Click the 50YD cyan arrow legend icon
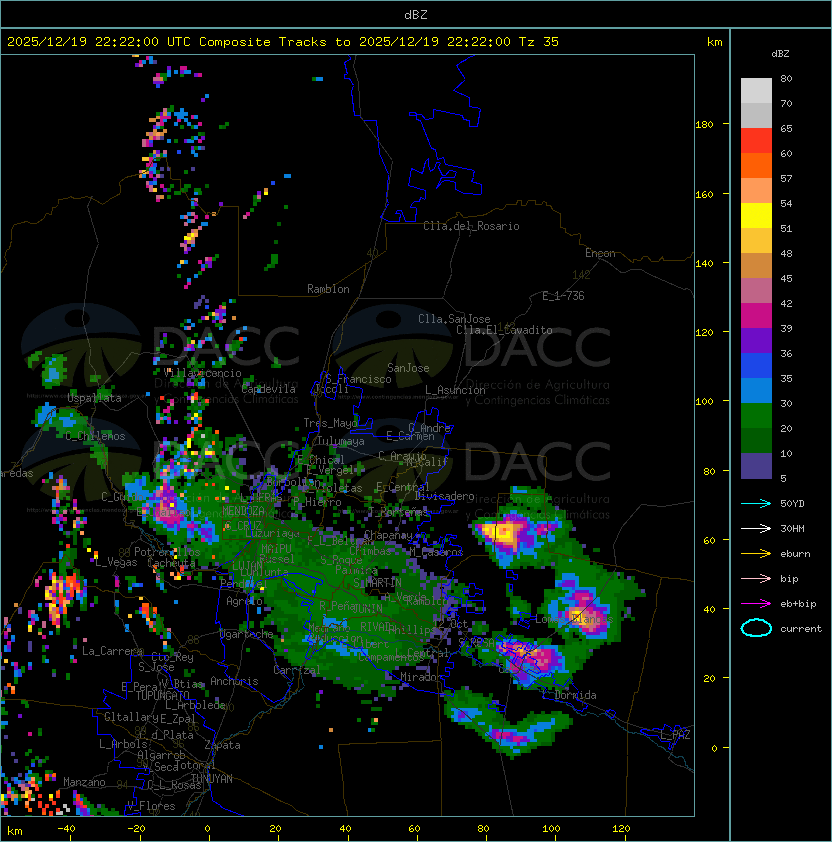The height and width of the screenshot is (842, 832). click(756, 503)
